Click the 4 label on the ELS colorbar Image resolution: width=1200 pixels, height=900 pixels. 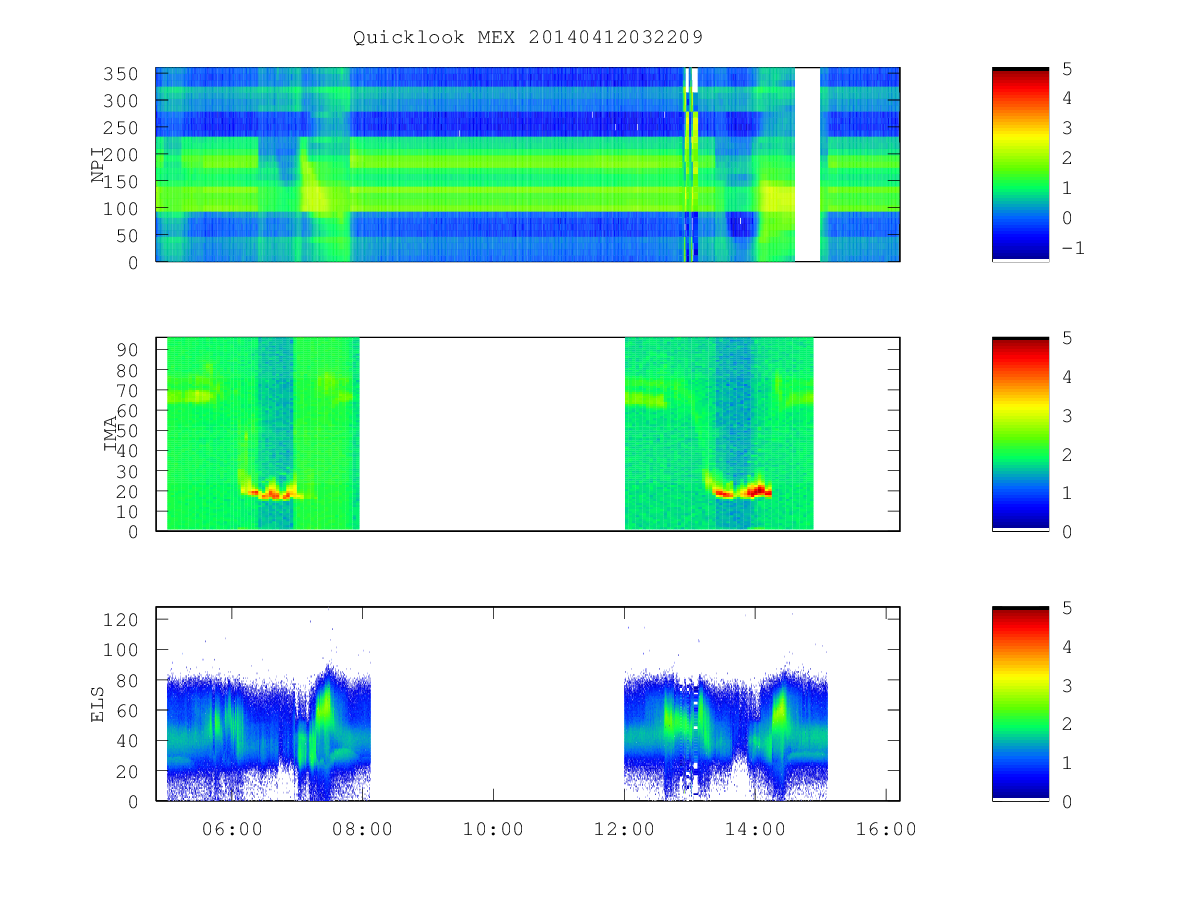[1066, 646]
